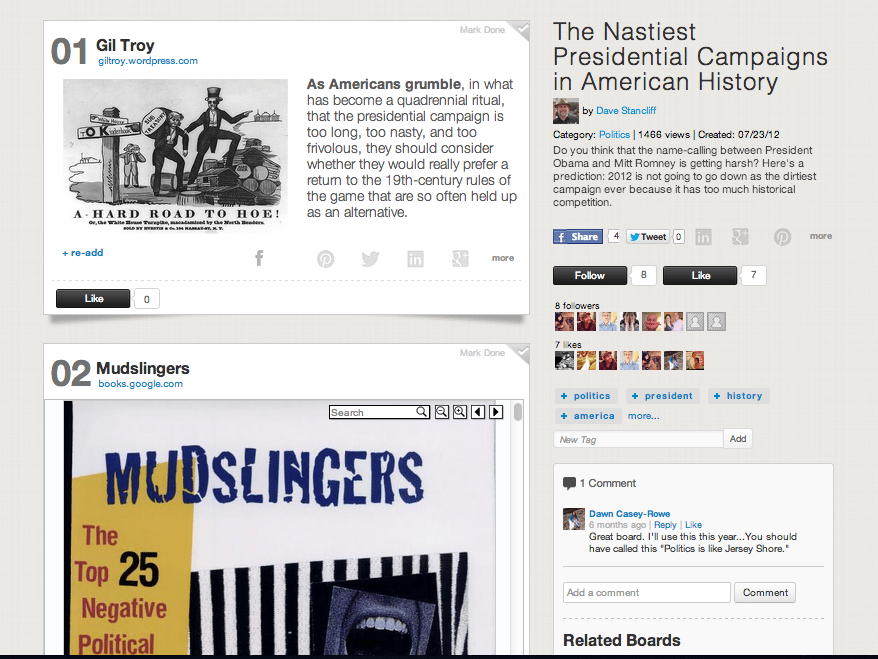Share board via sidebar Pinterest icon

(782, 237)
